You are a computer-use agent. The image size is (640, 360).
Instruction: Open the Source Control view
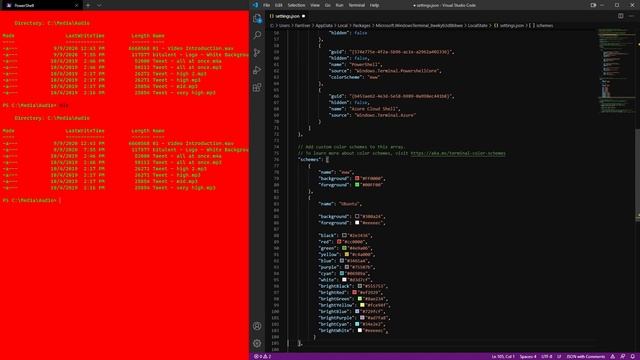[257, 53]
